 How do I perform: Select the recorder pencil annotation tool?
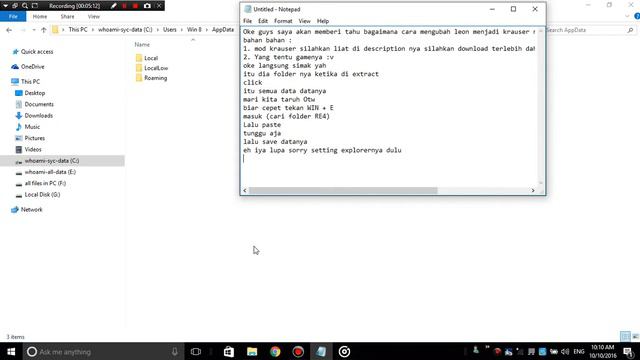coord(114,6)
